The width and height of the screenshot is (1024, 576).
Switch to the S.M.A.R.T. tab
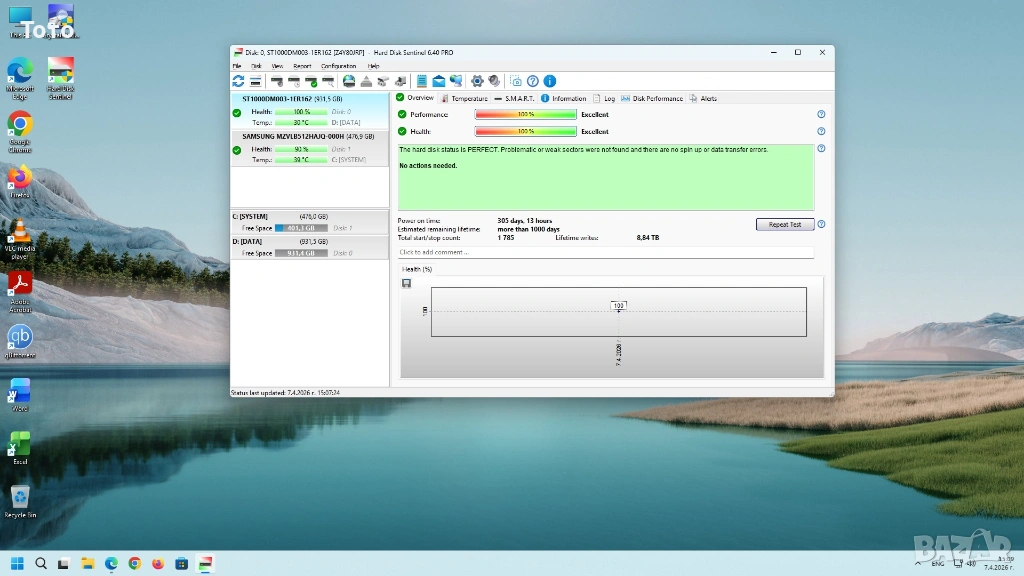pyautogui.click(x=519, y=99)
